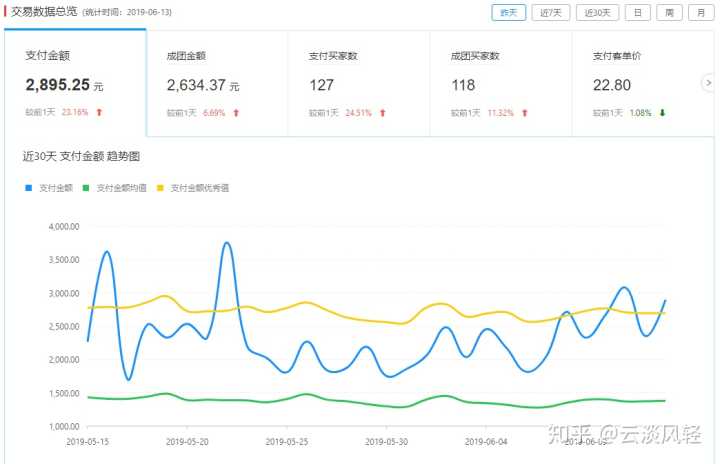
Task: Open the 成团买家数 metric card
Action: [500, 83]
